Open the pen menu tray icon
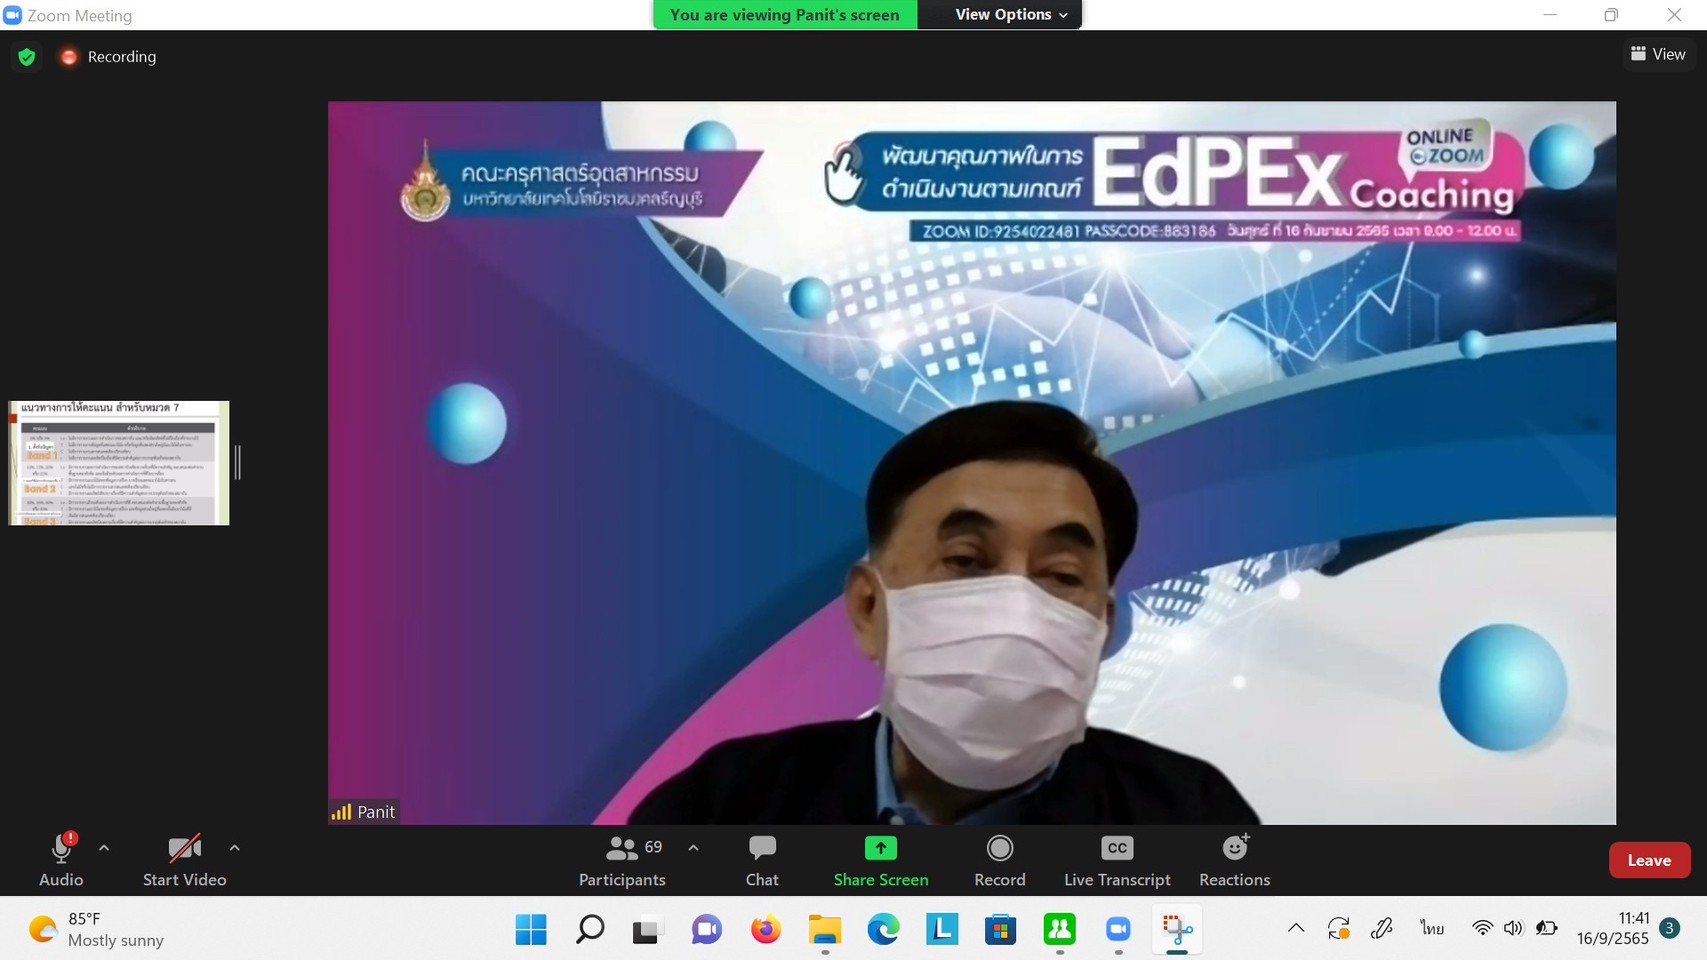The image size is (1707, 960). pos(1382,929)
